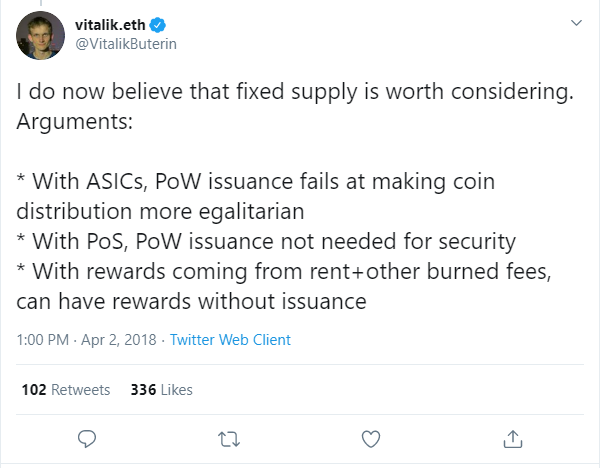
Task: Open Vitalik's profile picture avatar
Action: [x=40, y=35]
